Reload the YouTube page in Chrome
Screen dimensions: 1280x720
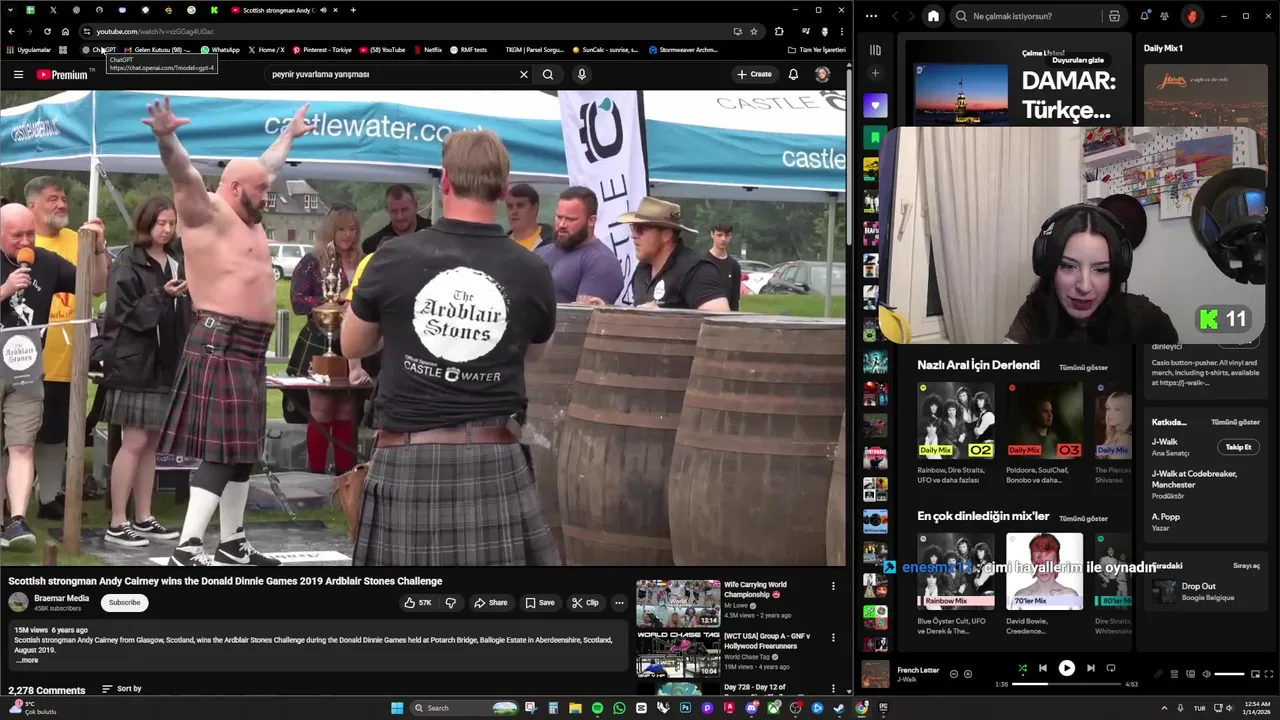point(46,32)
